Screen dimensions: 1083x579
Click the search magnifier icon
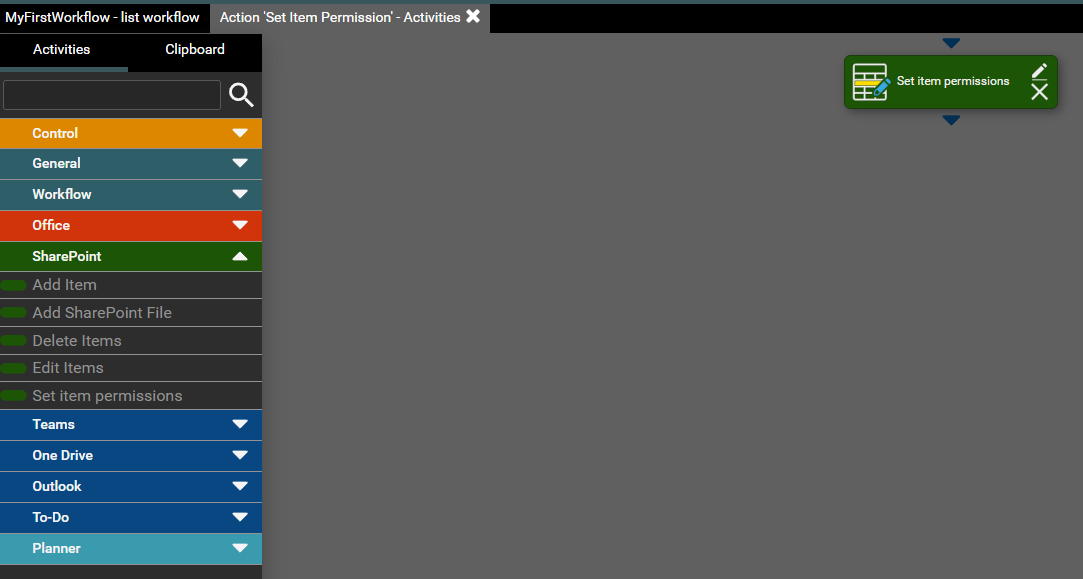click(241, 95)
